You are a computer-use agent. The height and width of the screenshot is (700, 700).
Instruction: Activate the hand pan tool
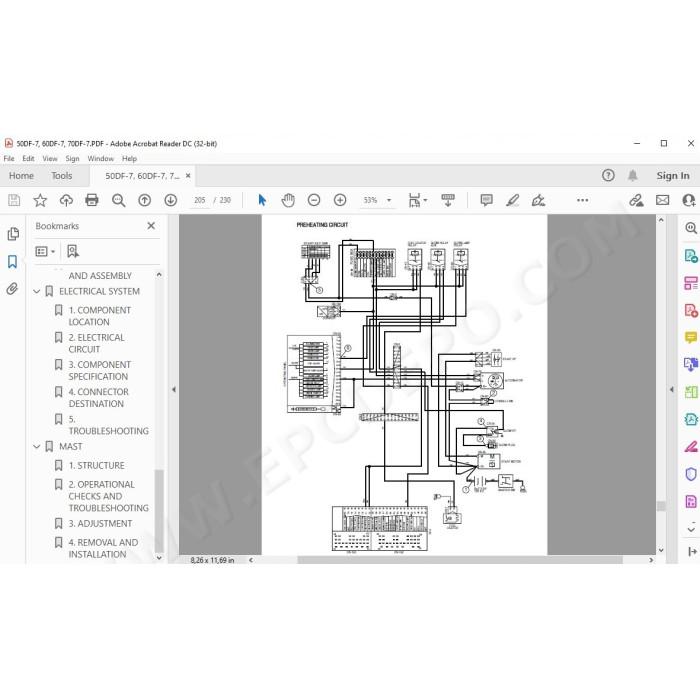click(288, 200)
